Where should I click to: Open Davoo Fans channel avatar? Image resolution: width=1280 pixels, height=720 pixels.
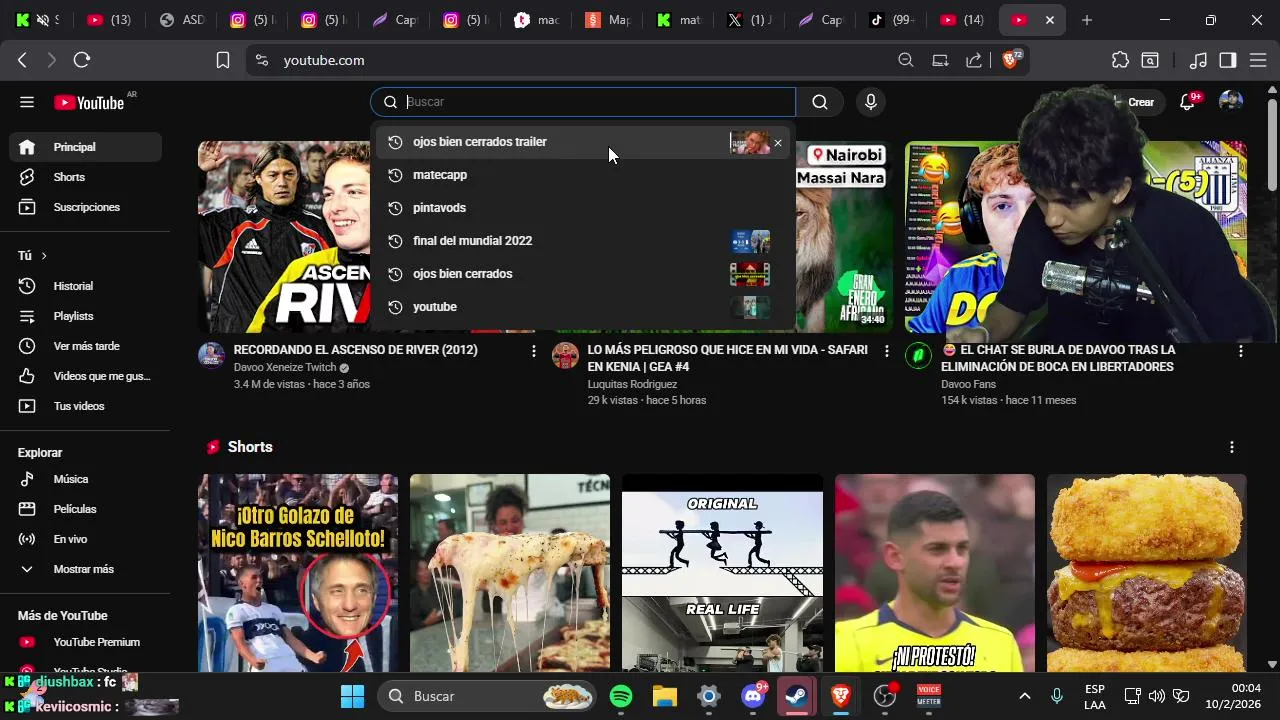[918, 355]
